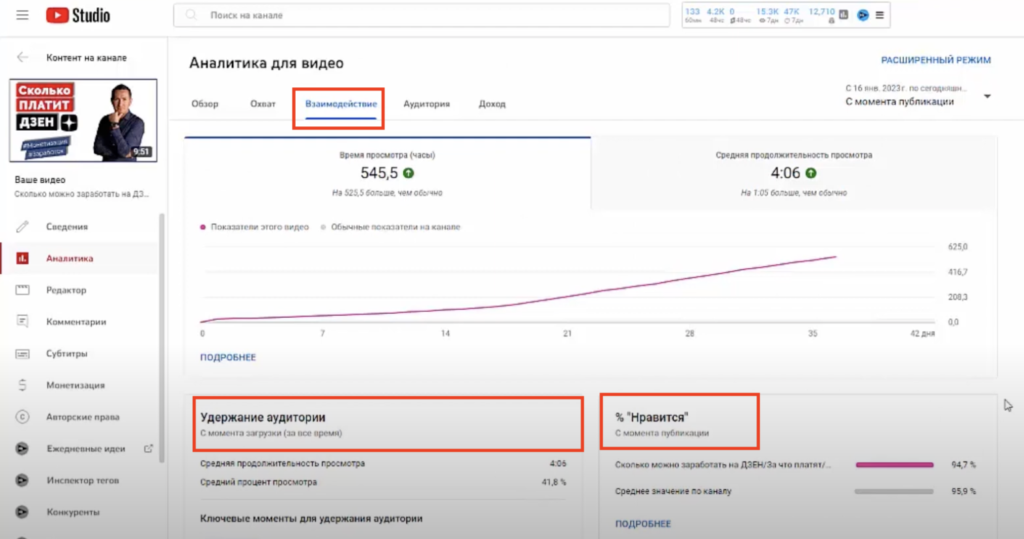Open the hamburger menu next to YouTube Studio logo
This screenshot has width=1024, height=539.
click(x=22, y=16)
